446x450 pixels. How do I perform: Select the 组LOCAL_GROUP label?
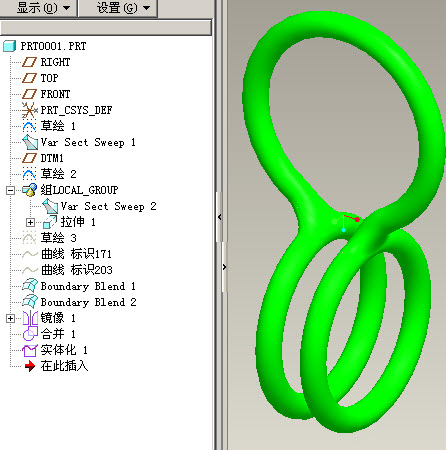tap(79, 190)
